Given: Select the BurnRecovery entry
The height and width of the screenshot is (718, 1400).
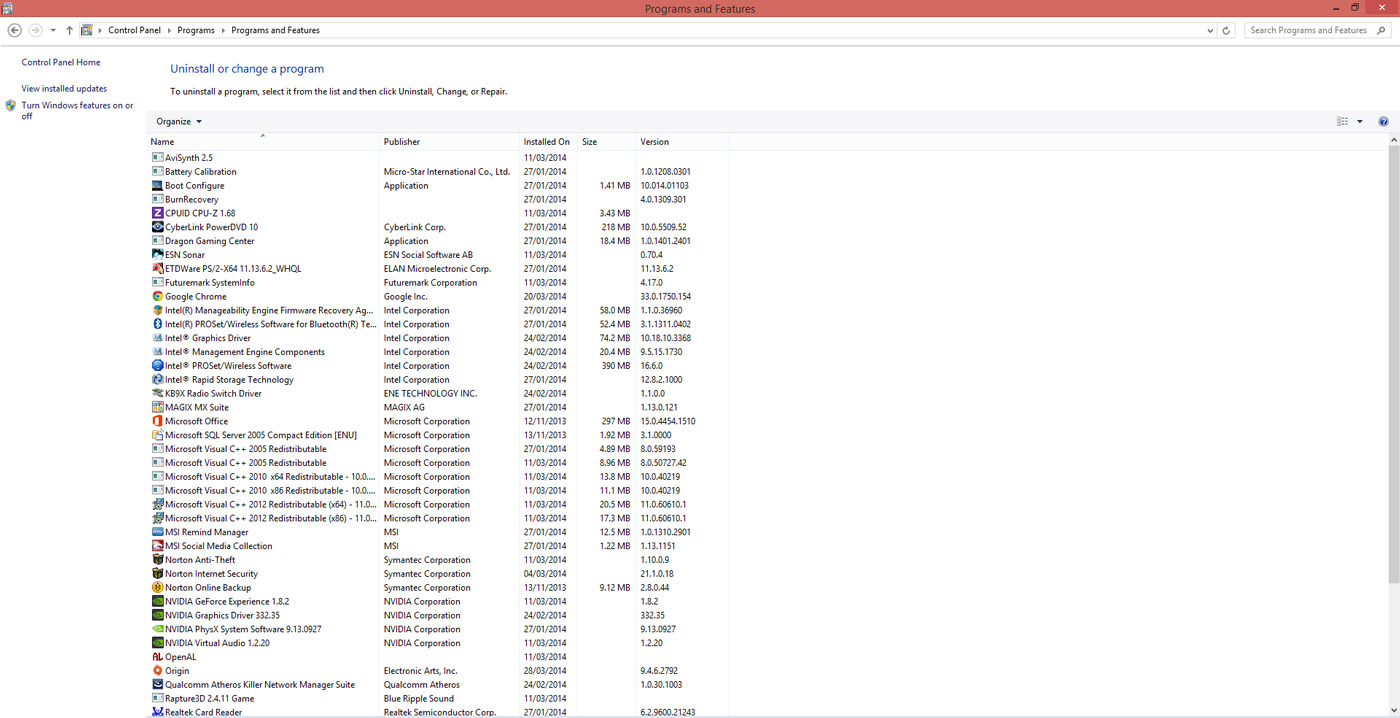Looking at the screenshot, I should [x=438, y=199].
